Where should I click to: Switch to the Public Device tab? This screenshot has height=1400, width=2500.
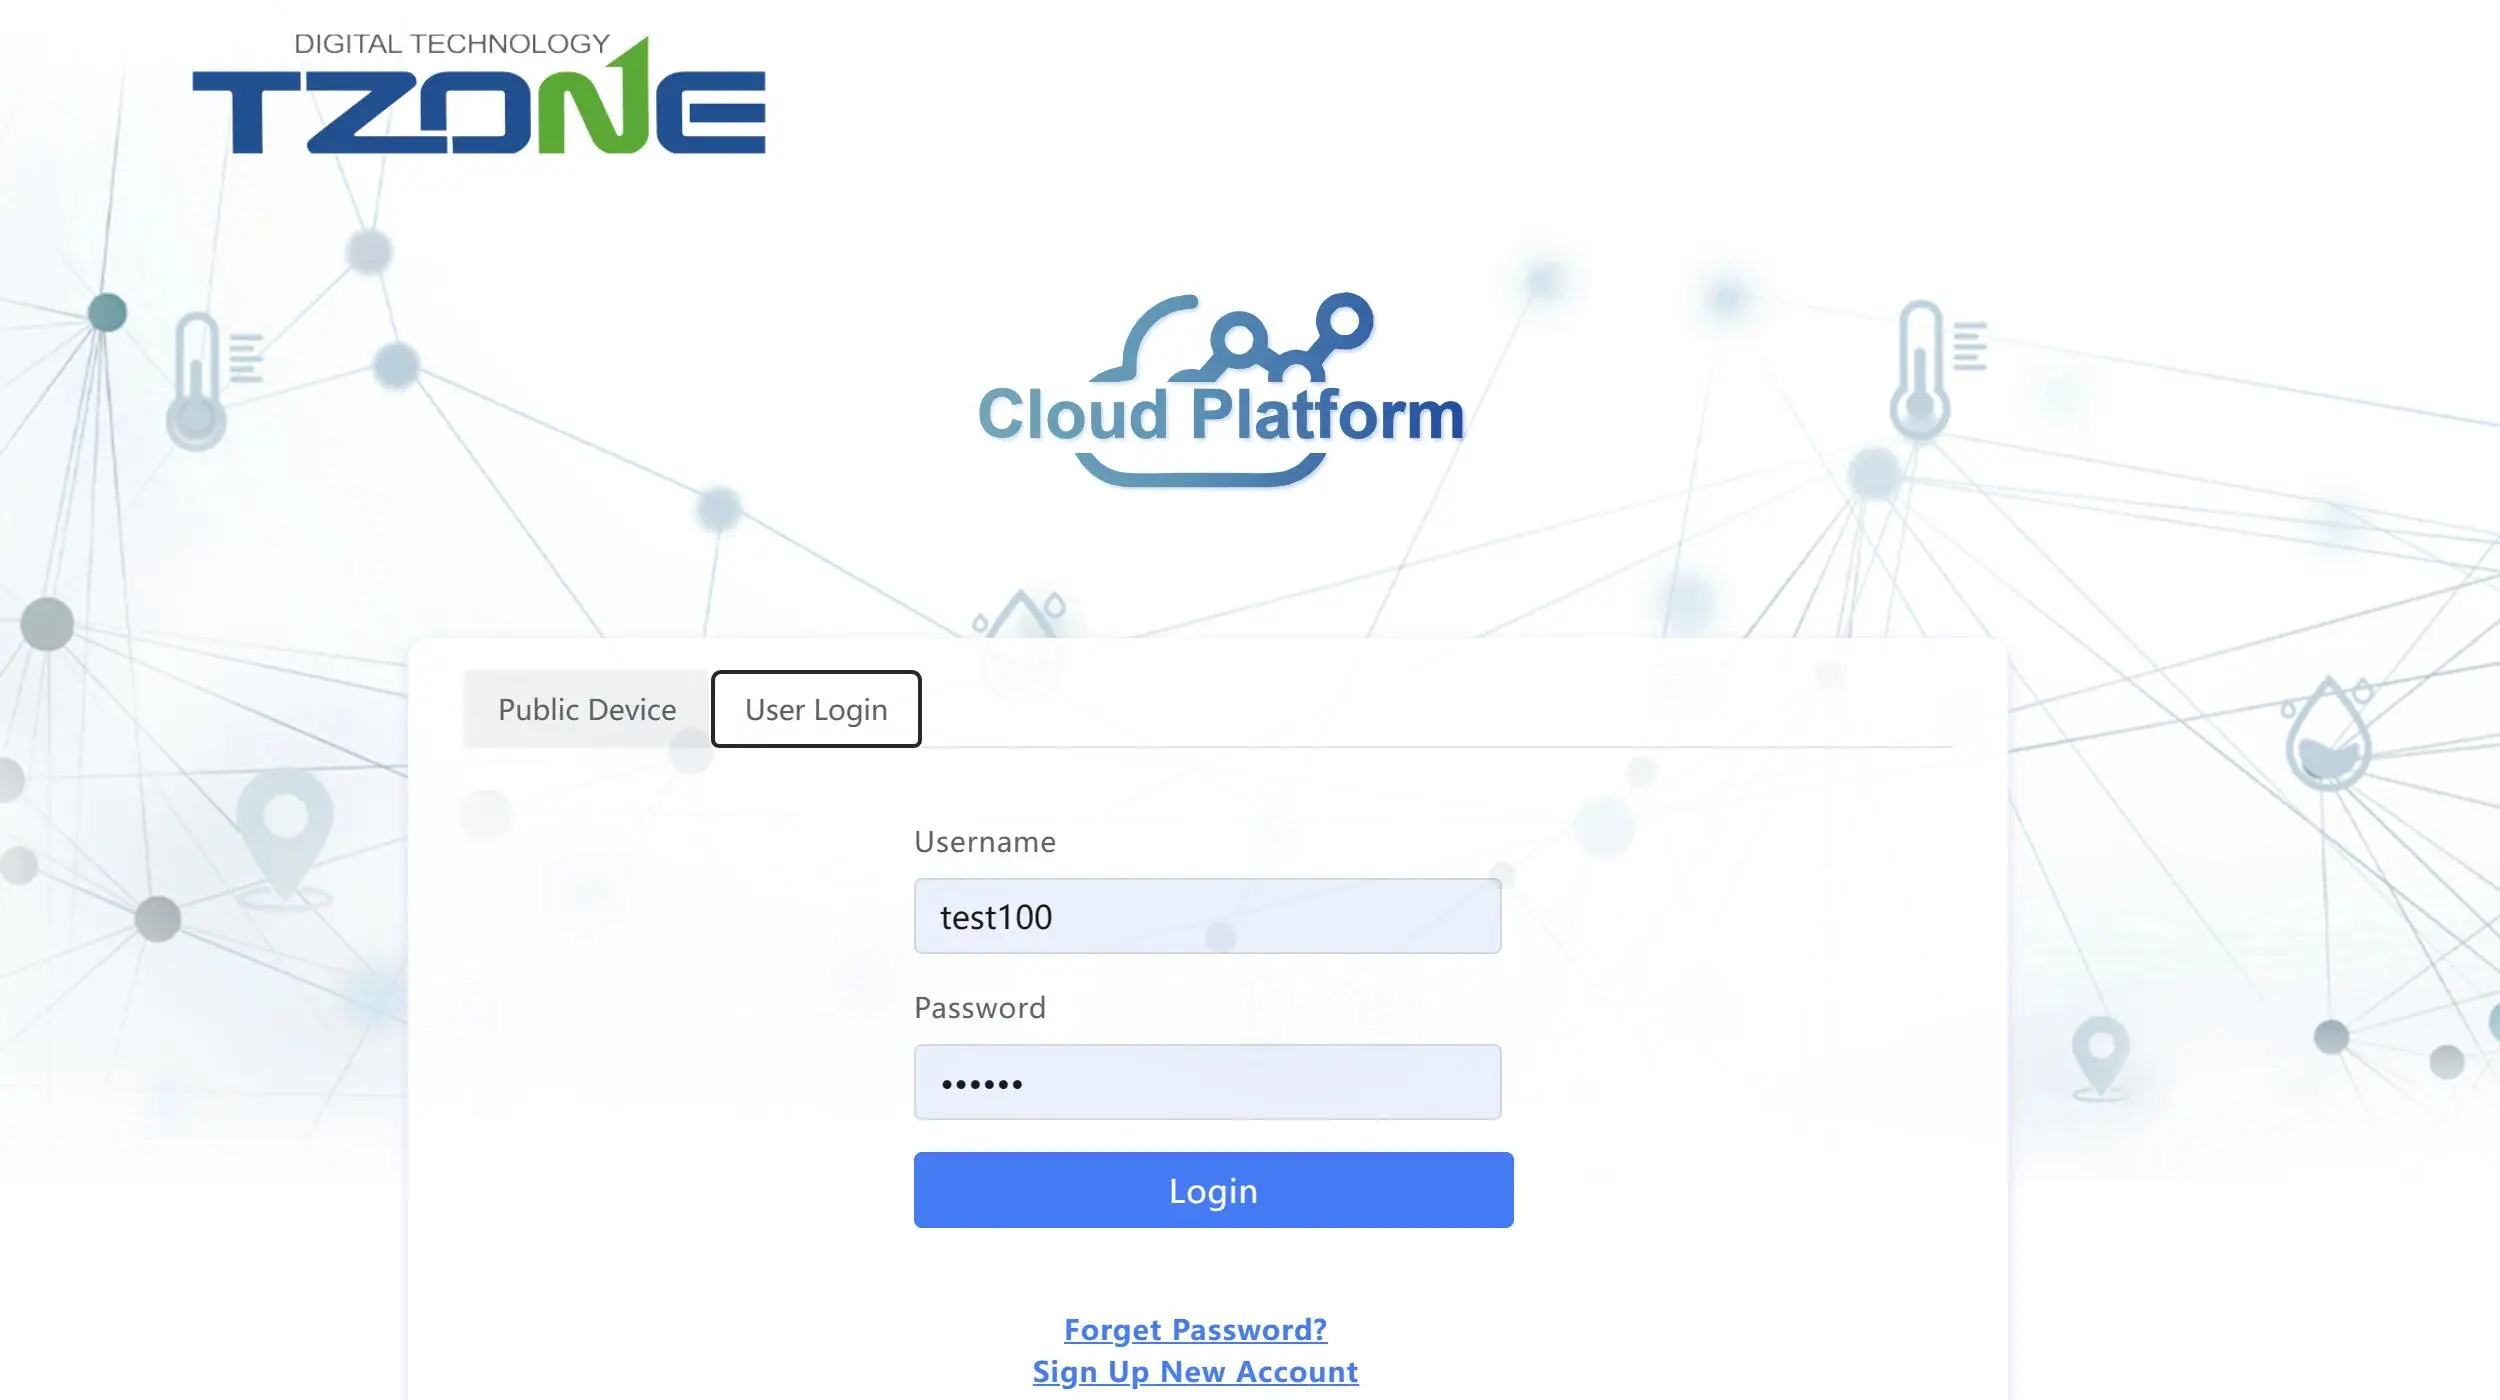586,709
